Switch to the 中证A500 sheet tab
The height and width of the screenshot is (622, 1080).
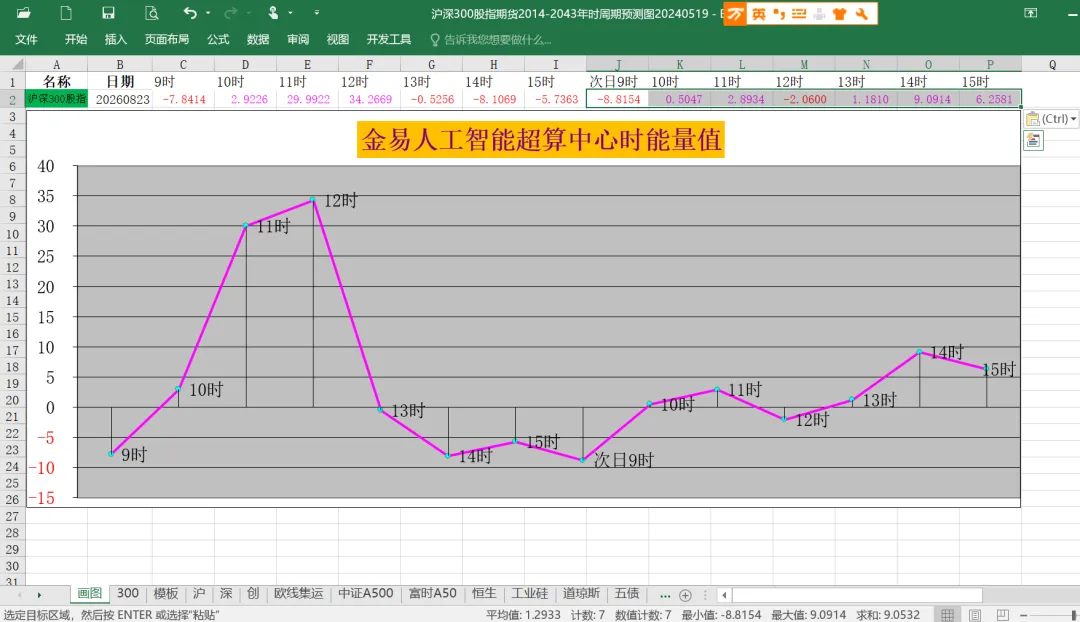[x=365, y=593]
